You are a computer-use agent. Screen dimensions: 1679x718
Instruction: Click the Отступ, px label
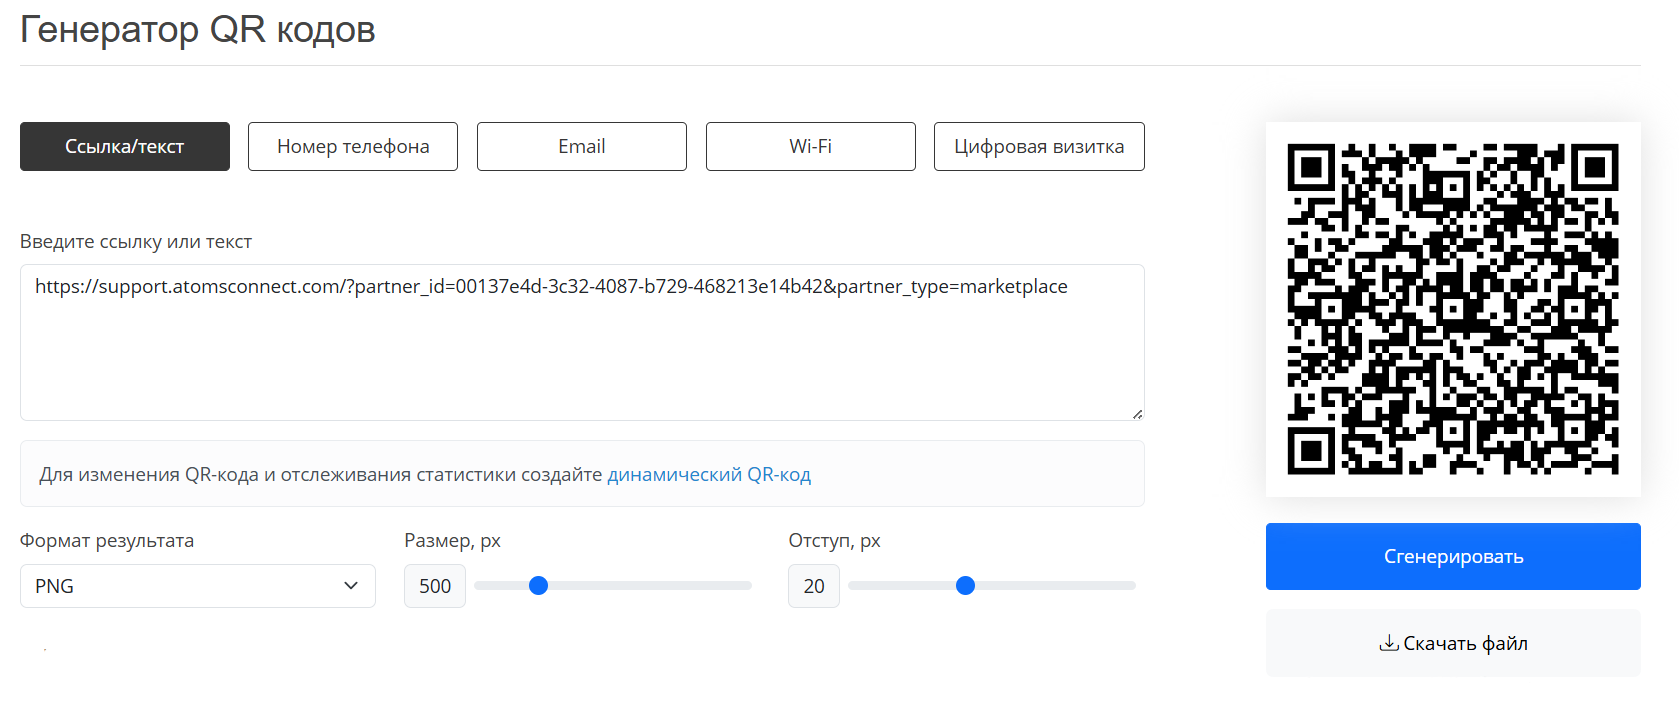click(834, 540)
